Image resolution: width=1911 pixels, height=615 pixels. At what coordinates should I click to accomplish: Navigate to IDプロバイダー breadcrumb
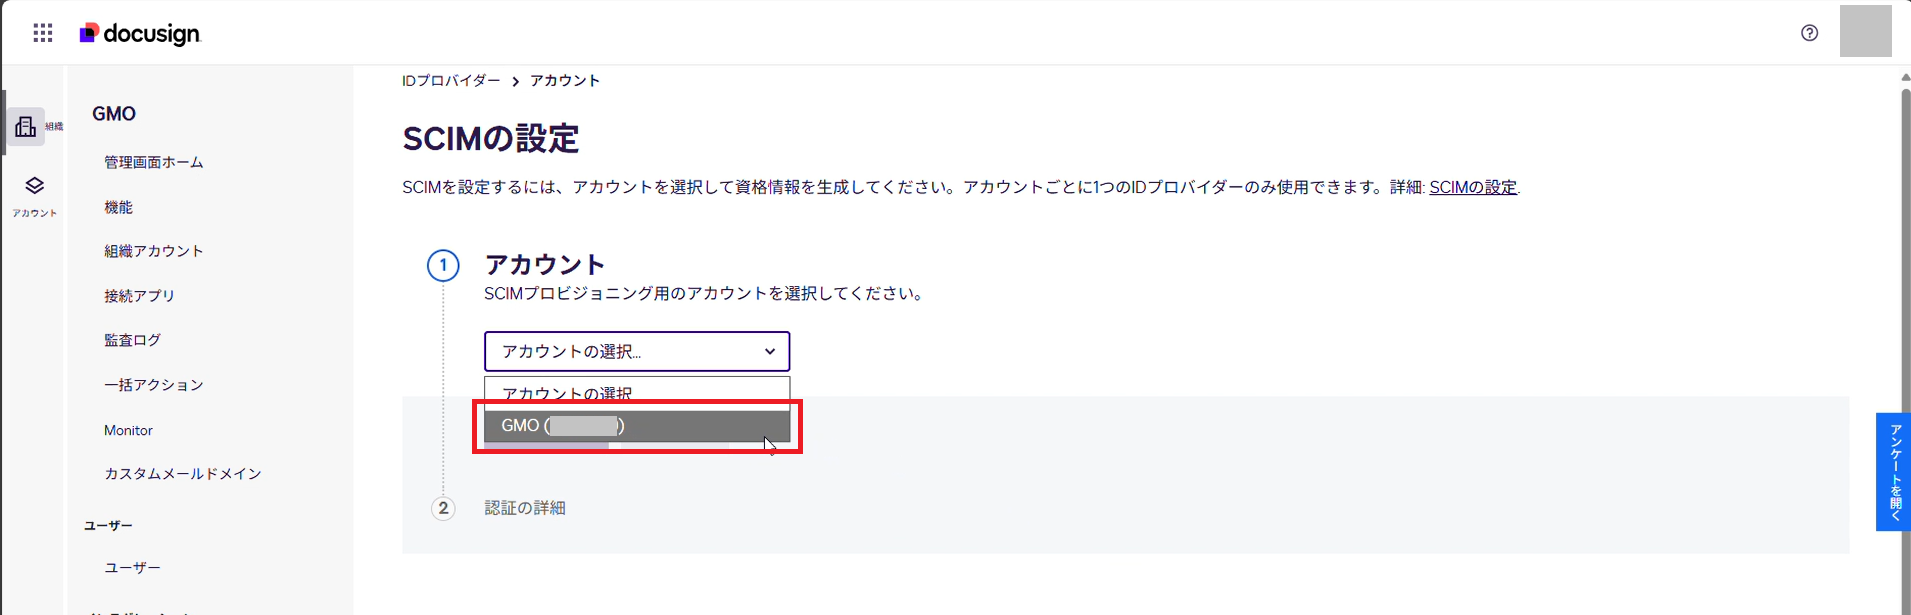451,81
